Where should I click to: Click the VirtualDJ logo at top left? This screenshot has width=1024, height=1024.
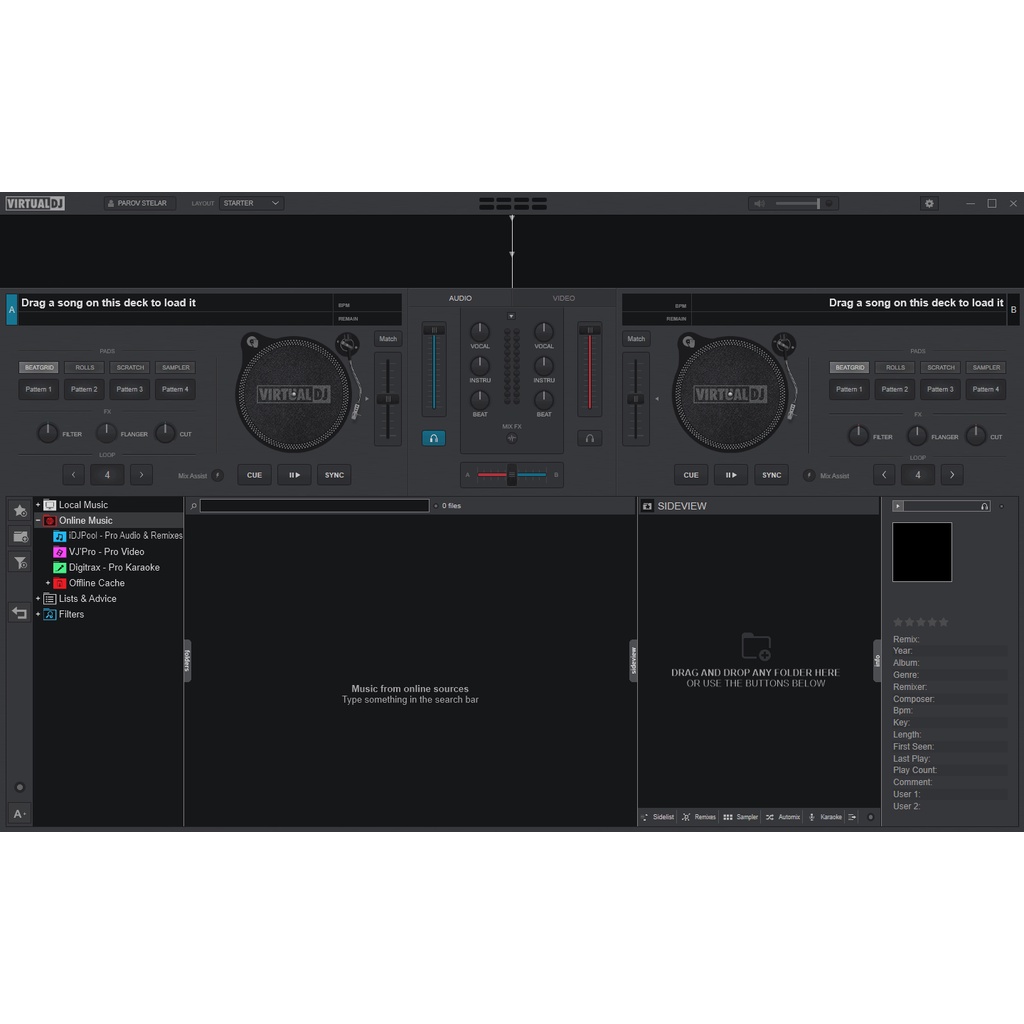pos(33,203)
